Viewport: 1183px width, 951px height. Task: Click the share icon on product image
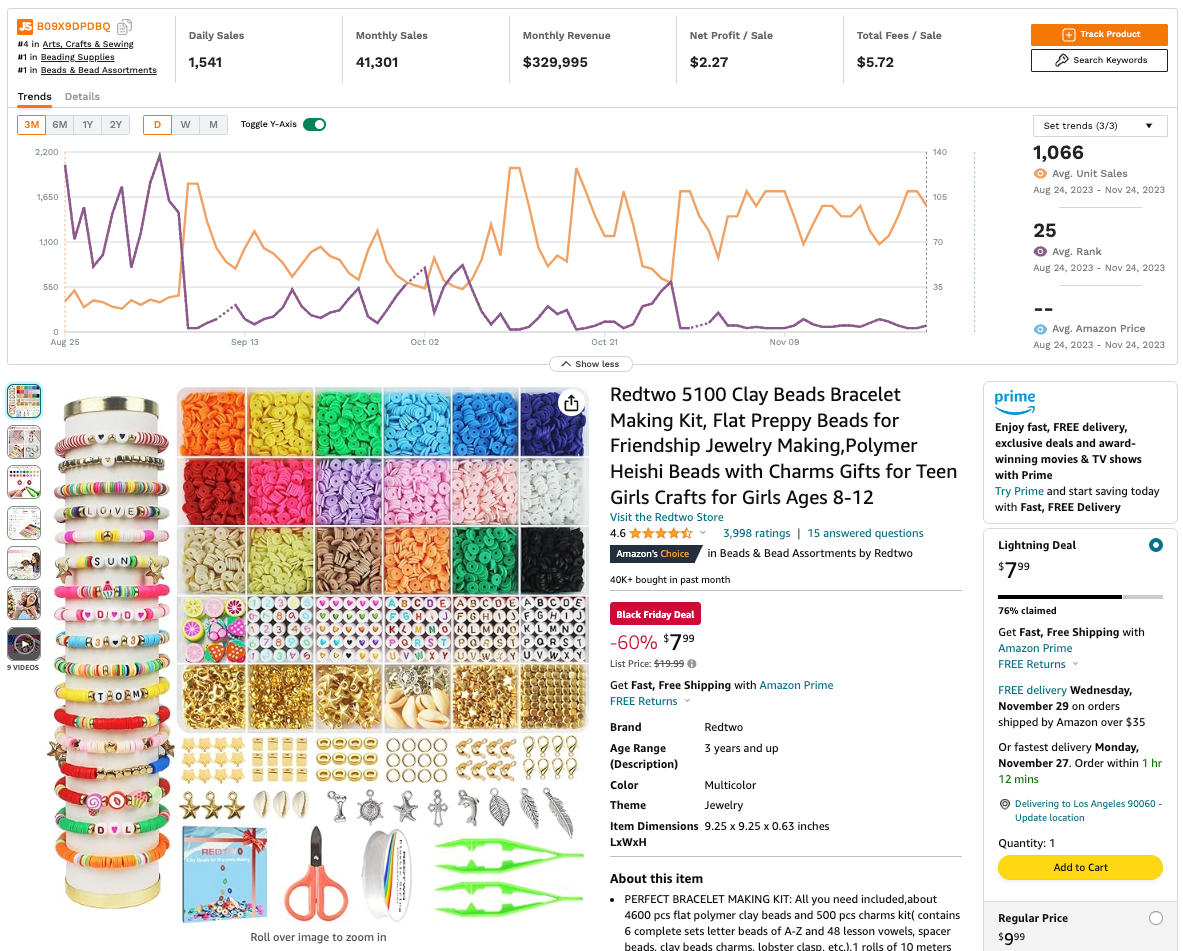tap(571, 404)
